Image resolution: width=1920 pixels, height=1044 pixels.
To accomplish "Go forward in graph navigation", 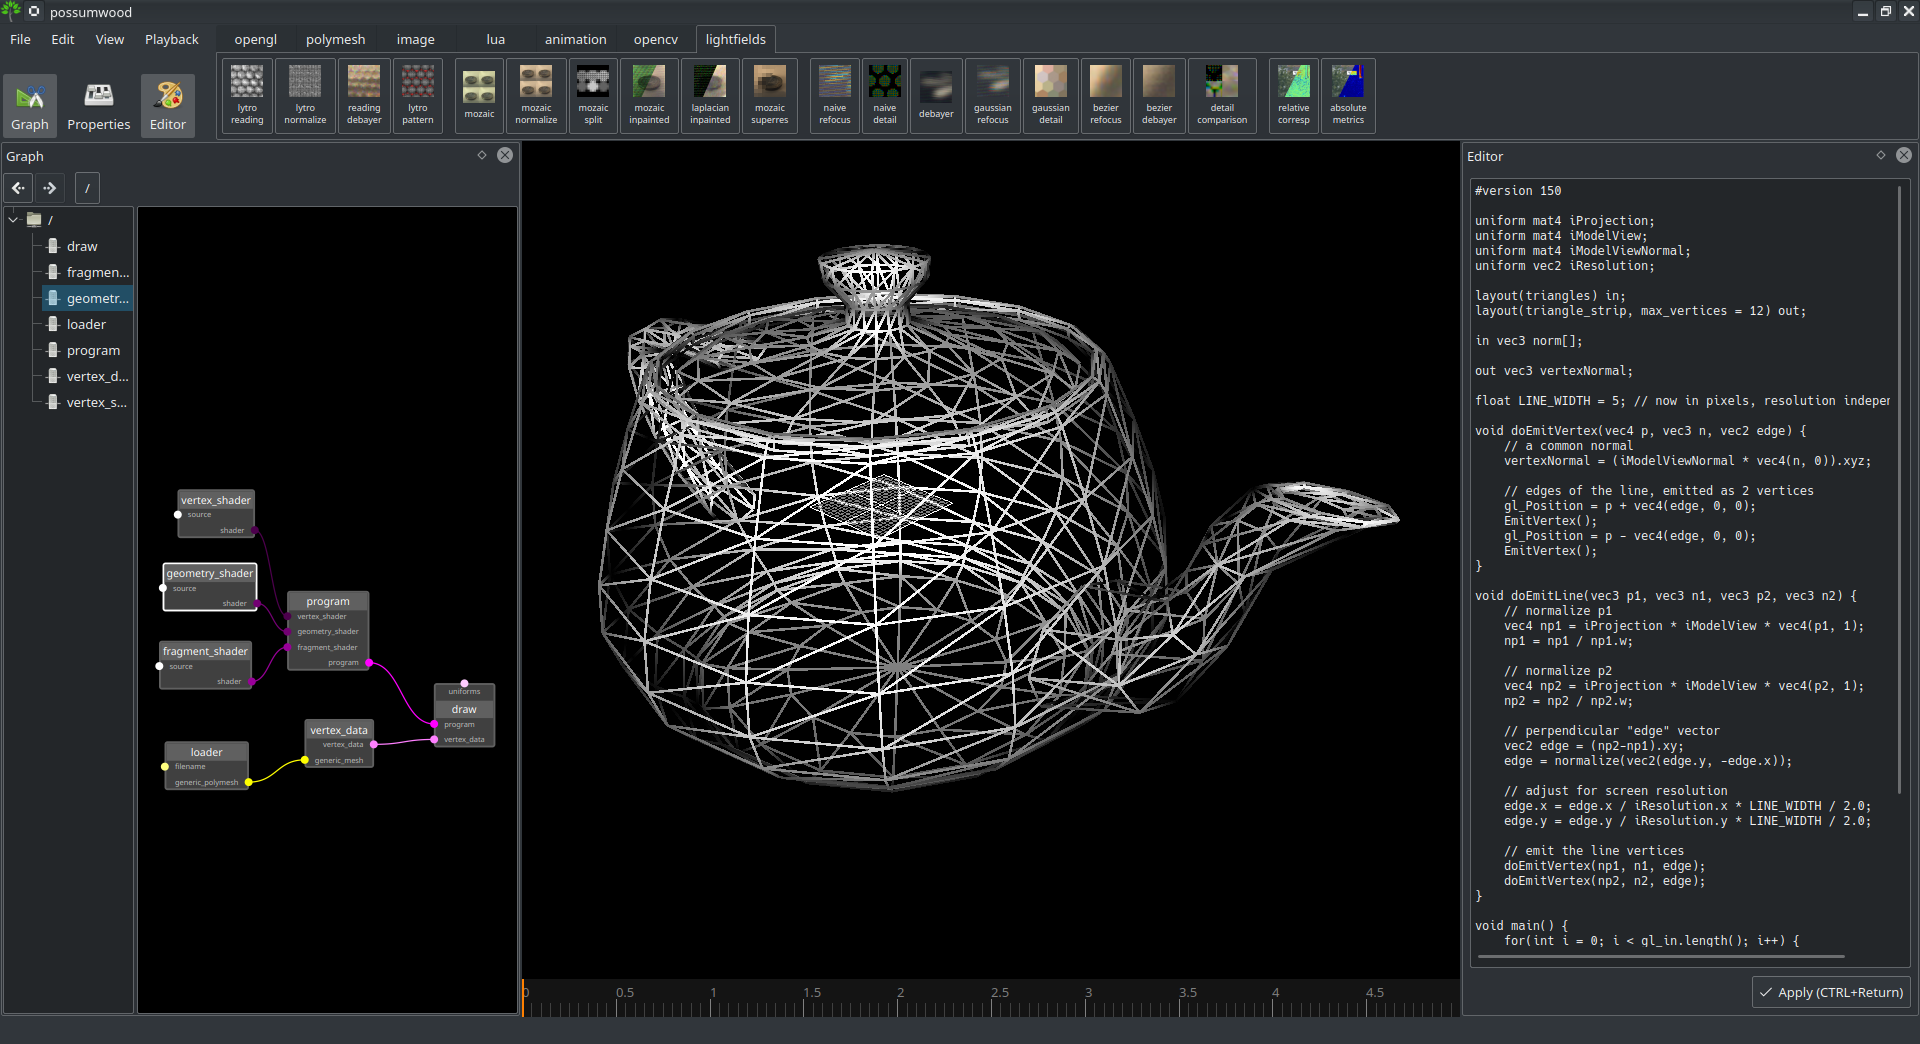I will coord(50,187).
